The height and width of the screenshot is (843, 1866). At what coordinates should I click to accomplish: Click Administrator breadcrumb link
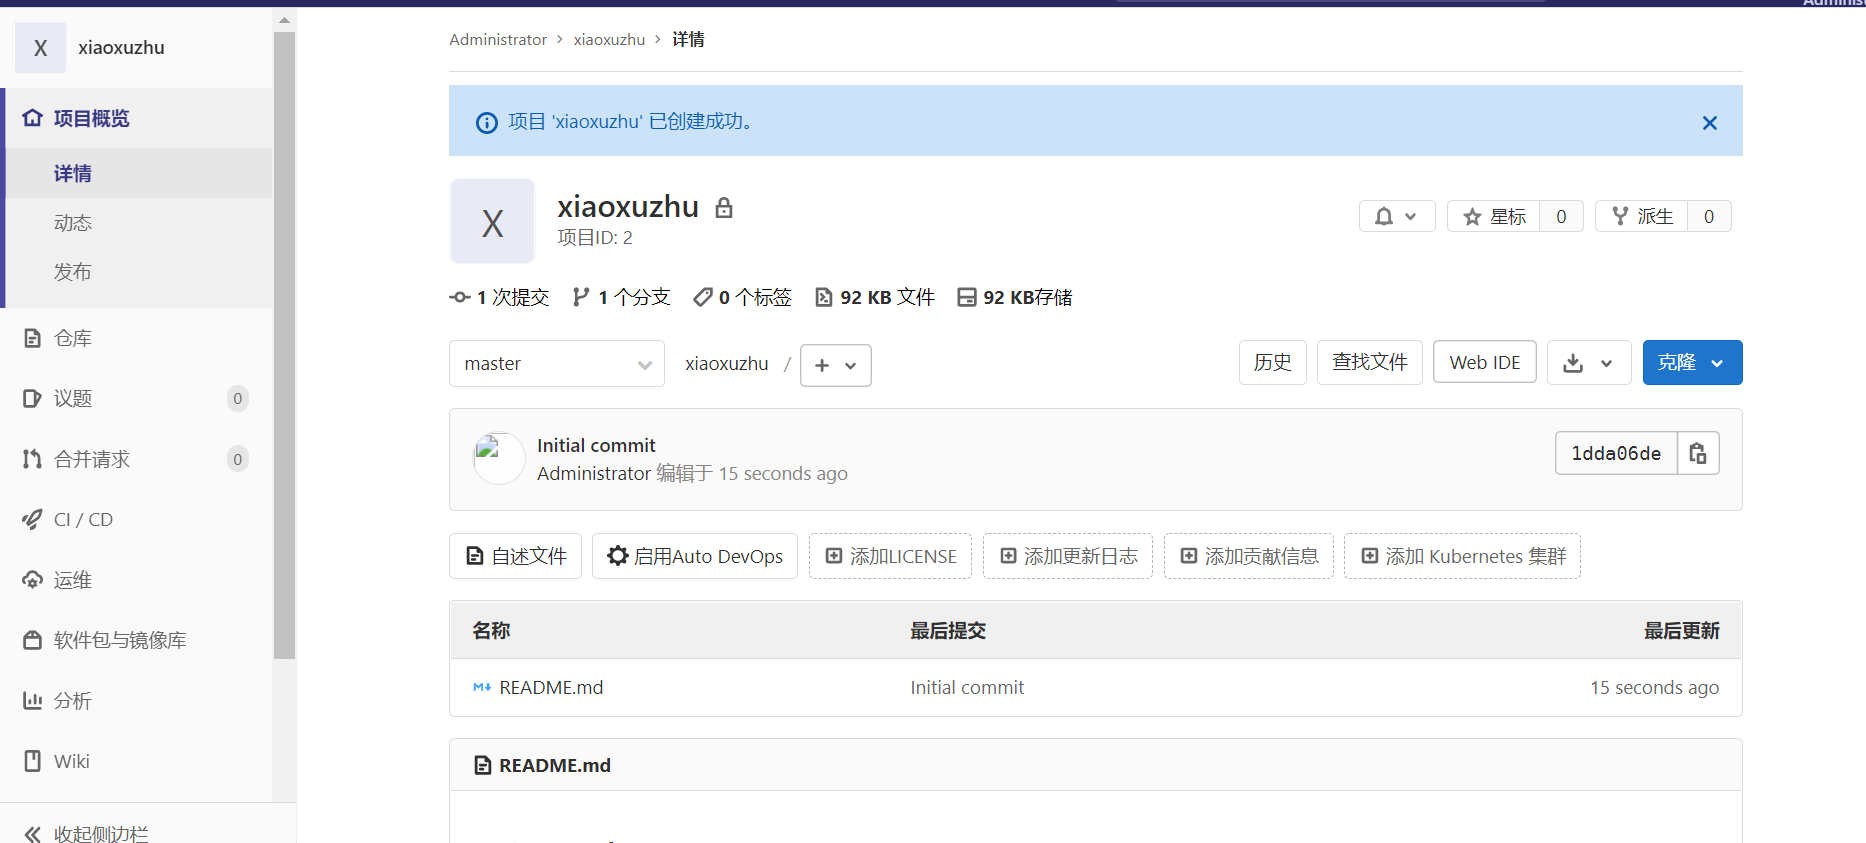click(498, 39)
